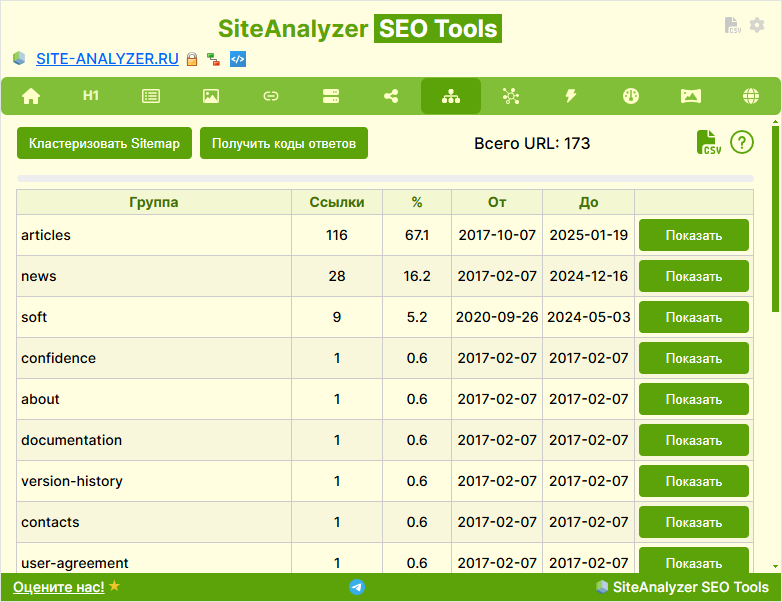The height and width of the screenshot is (602, 782).
Task: Click Показать for the contacts group
Action: tap(694, 522)
